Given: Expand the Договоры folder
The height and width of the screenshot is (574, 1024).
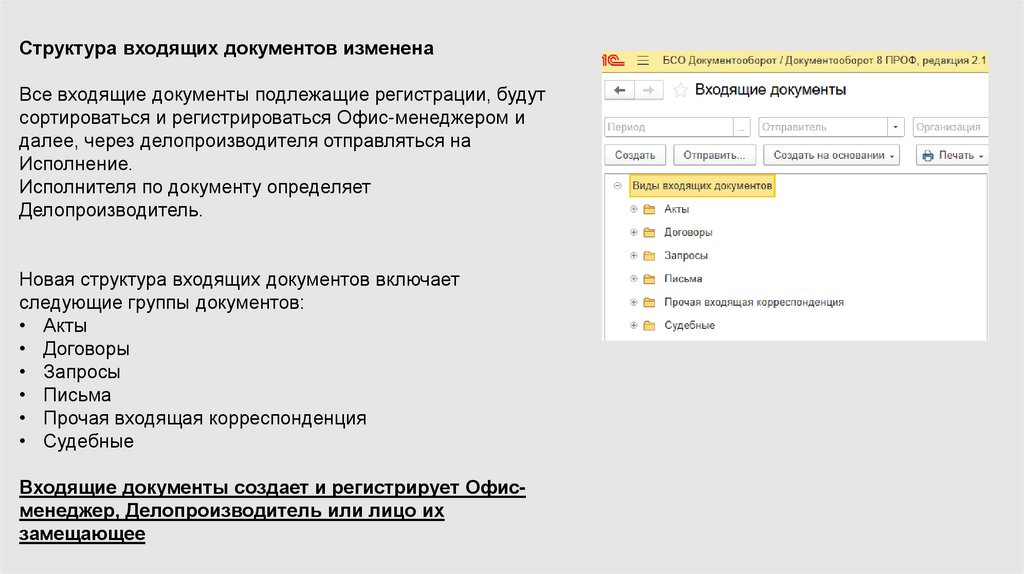Looking at the screenshot, I should pos(633,232).
